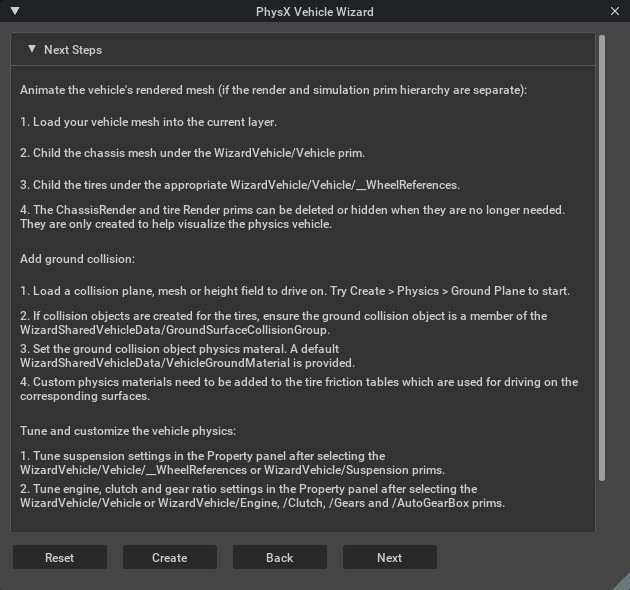
Task: Click the vertical scrollbar thumb
Action: [x=601, y=258]
